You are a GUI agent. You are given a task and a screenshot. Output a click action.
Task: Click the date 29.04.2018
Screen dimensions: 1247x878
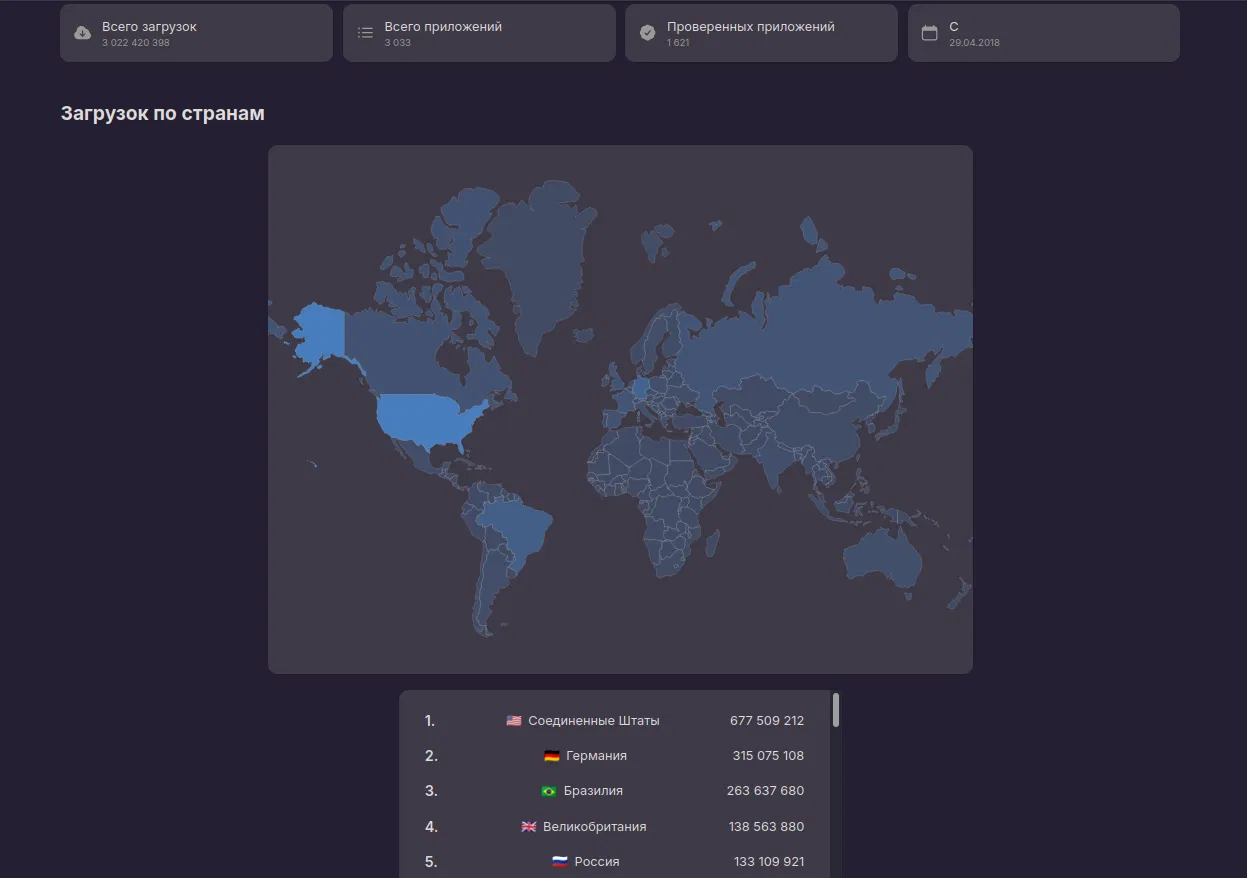tap(974, 43)
